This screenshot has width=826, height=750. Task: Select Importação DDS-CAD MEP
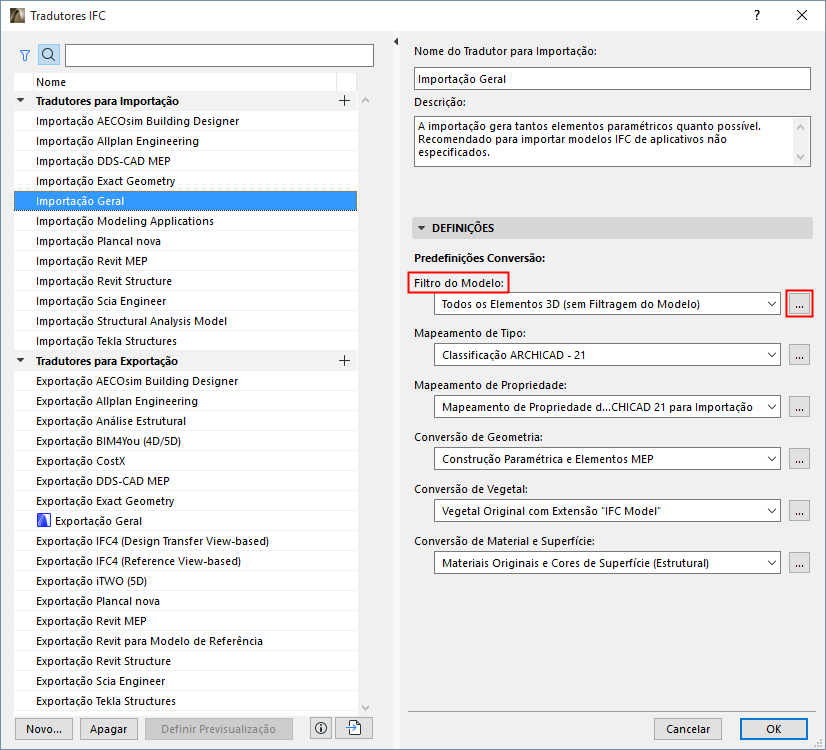pos(185,161)
